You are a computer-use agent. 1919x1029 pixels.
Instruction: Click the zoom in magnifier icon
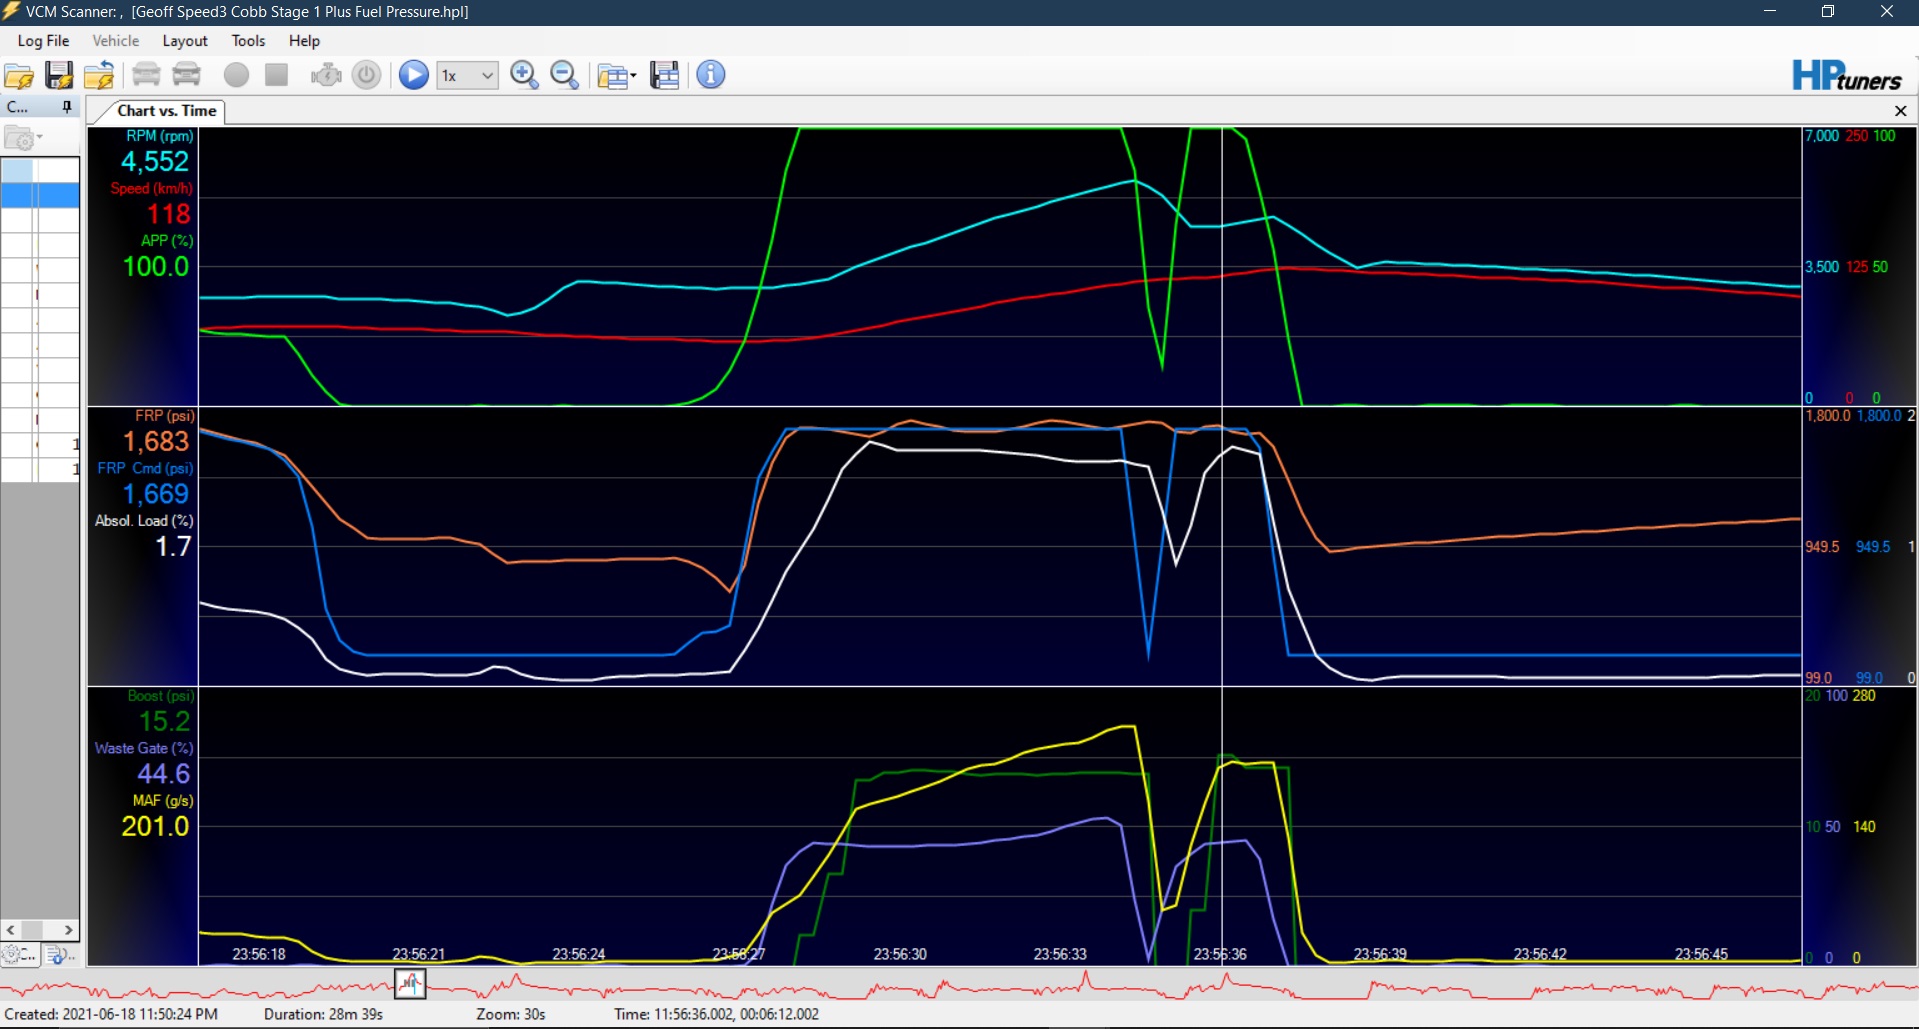524,75
